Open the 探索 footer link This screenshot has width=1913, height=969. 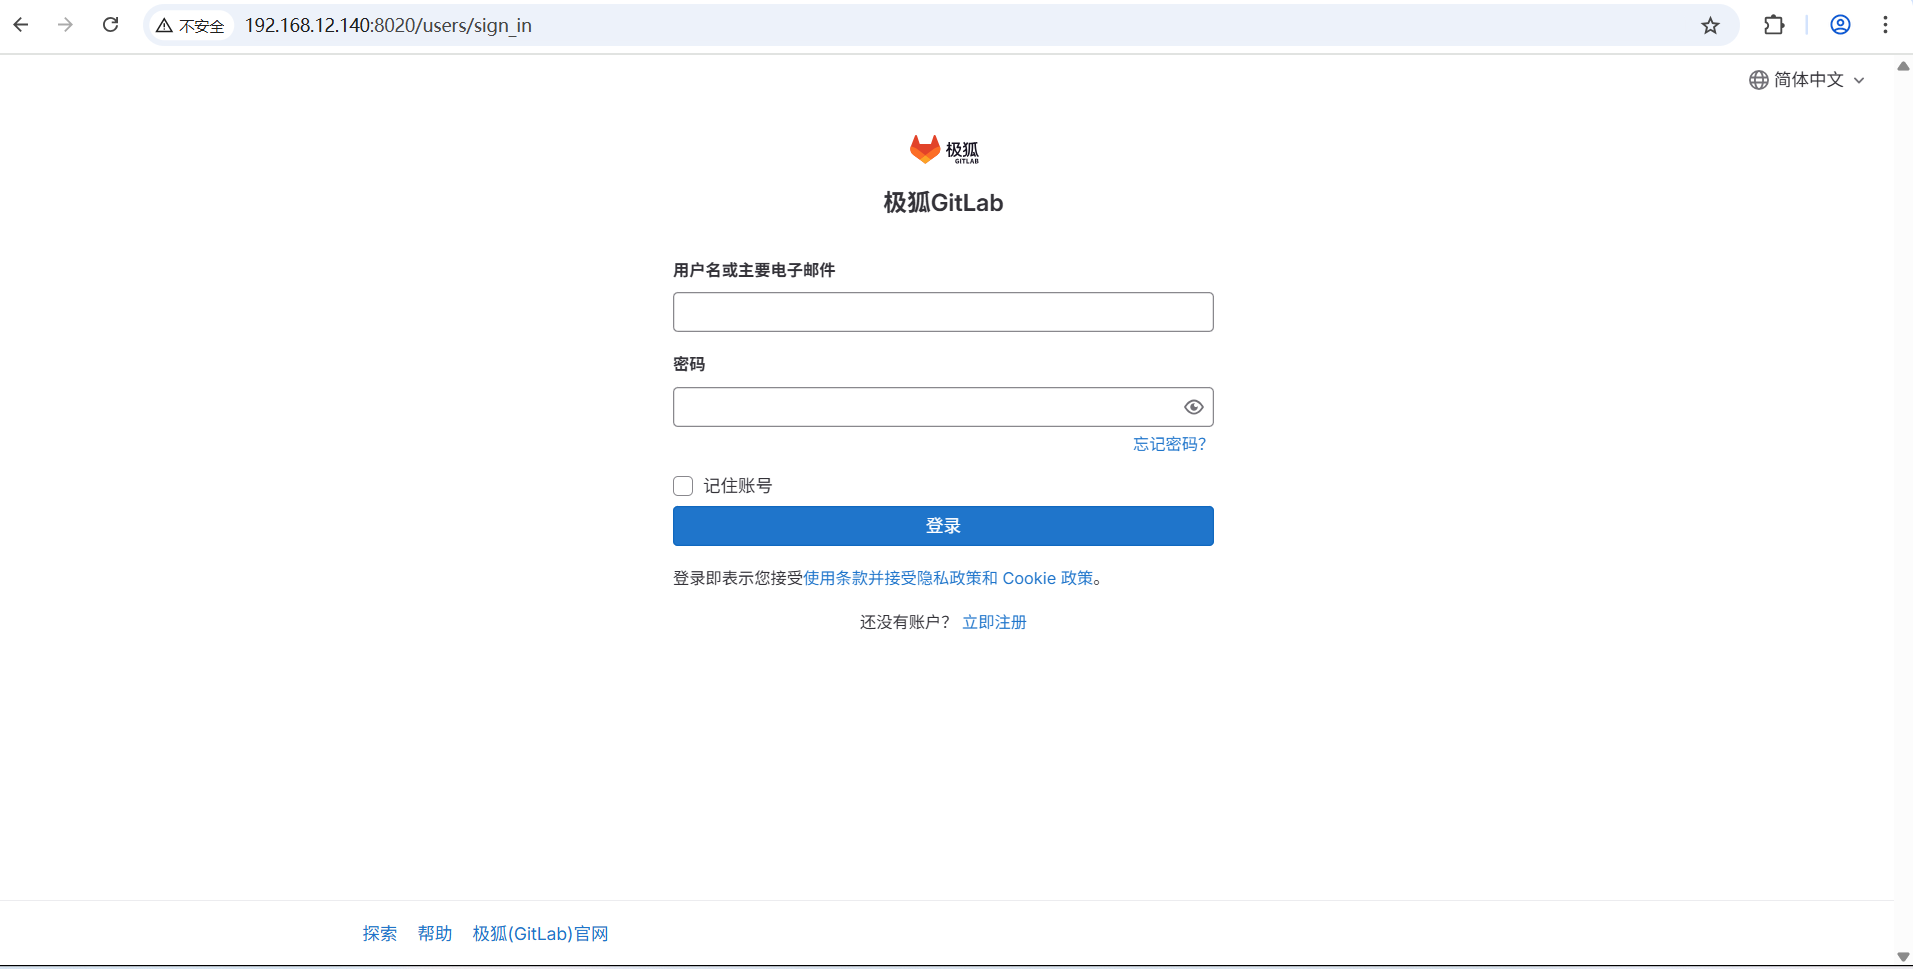pyautogui.click(x=380, y=934)
